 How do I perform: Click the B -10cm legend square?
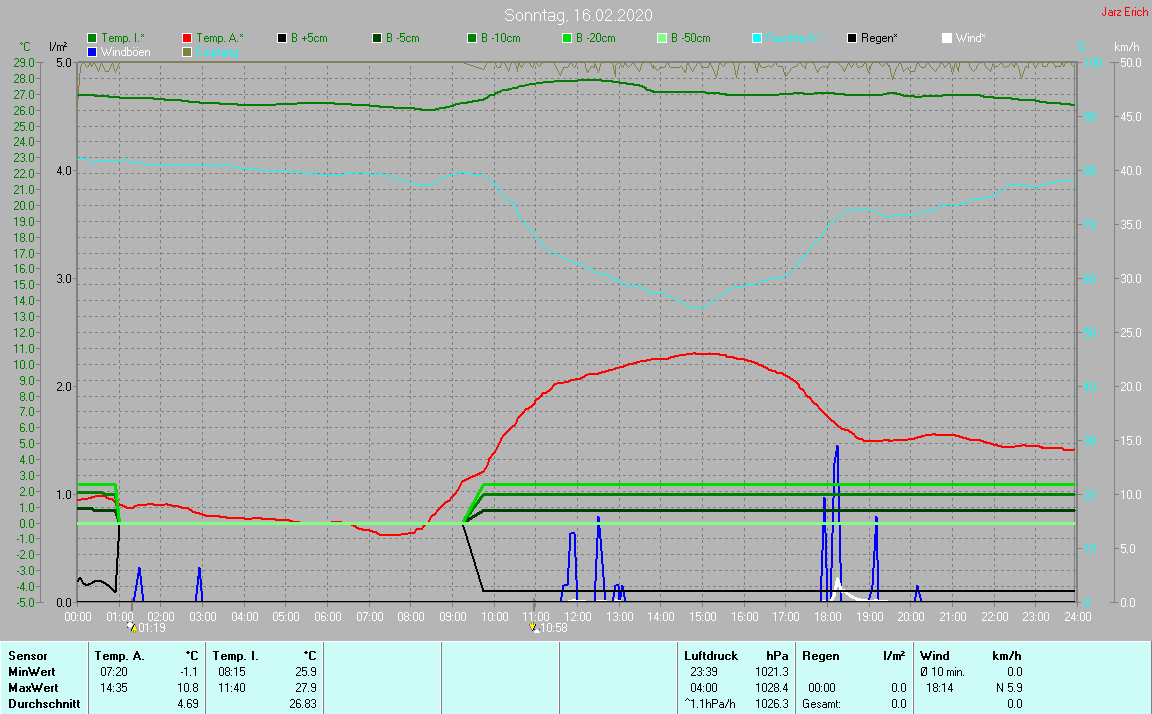click(472, 38)
